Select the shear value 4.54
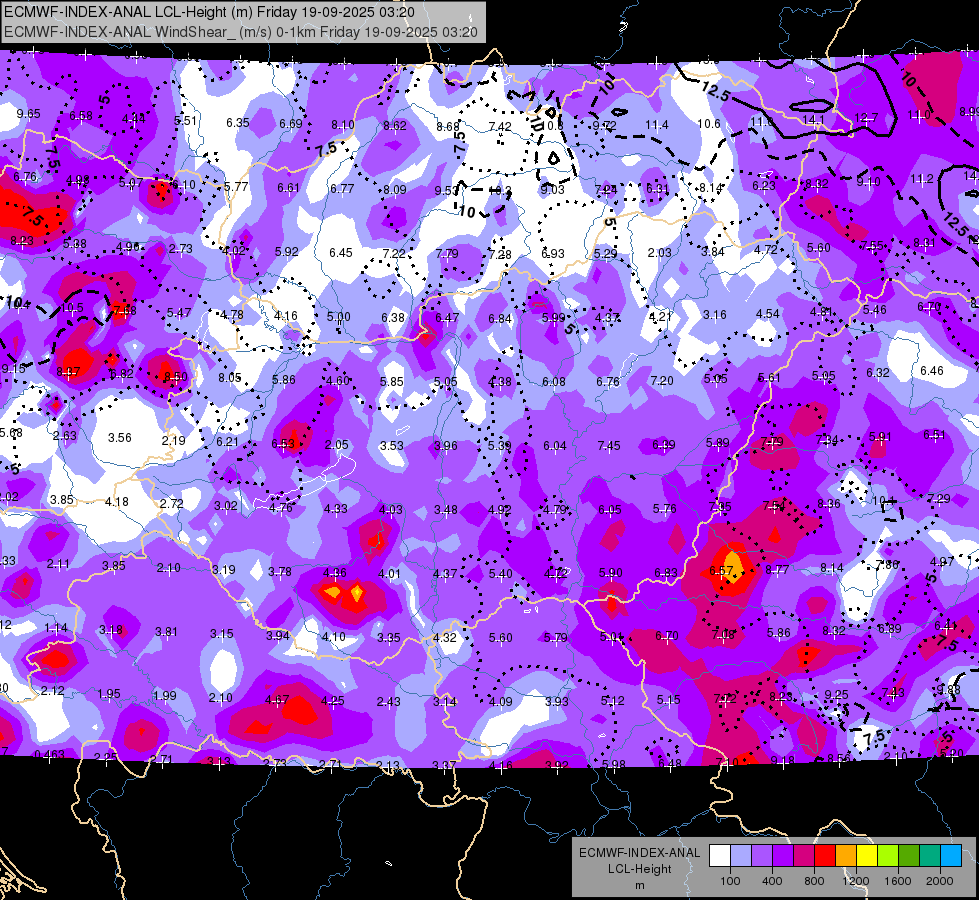 (768, 314)
